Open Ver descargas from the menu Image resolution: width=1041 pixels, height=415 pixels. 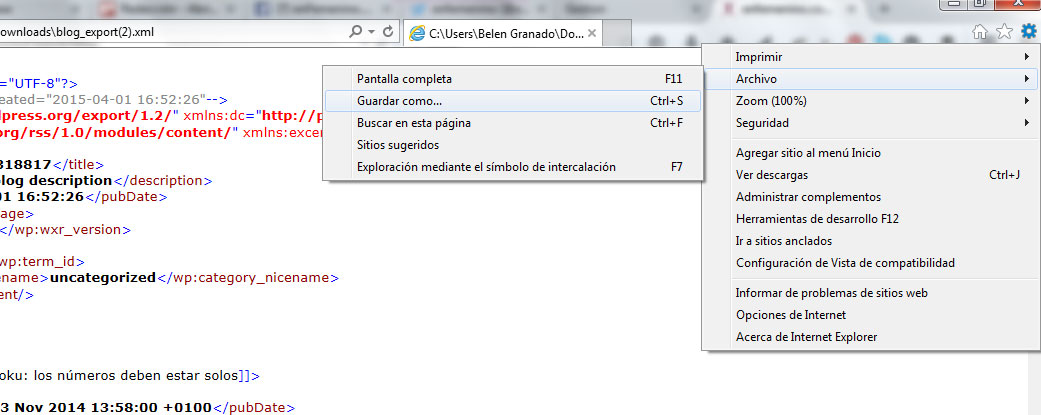(772, 175)
